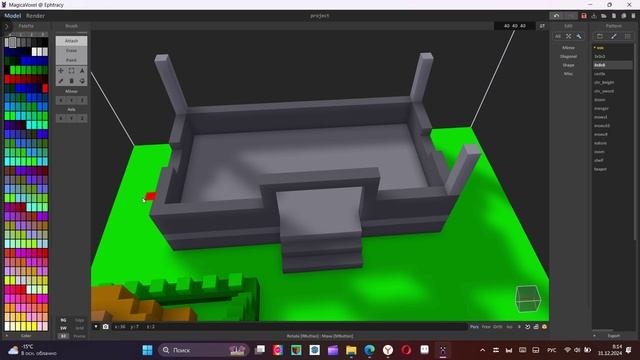This screenshot has width=640, height=360.
Task: Select the Attach brush mode
Action: pyautogui.click(x=71, y=41)
